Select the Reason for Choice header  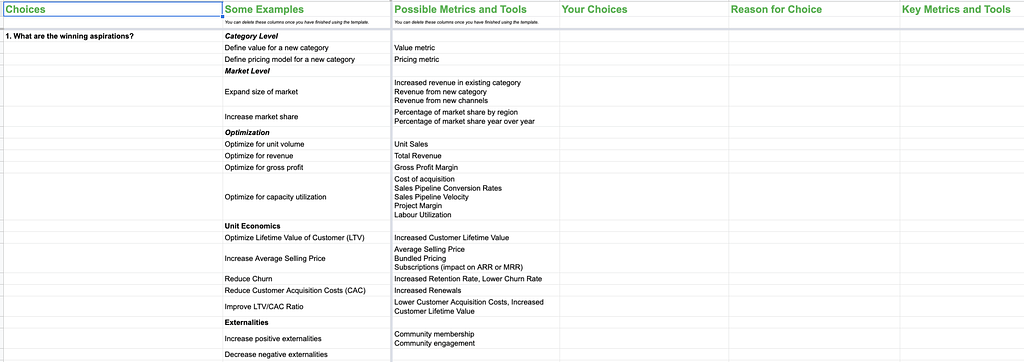814,9
